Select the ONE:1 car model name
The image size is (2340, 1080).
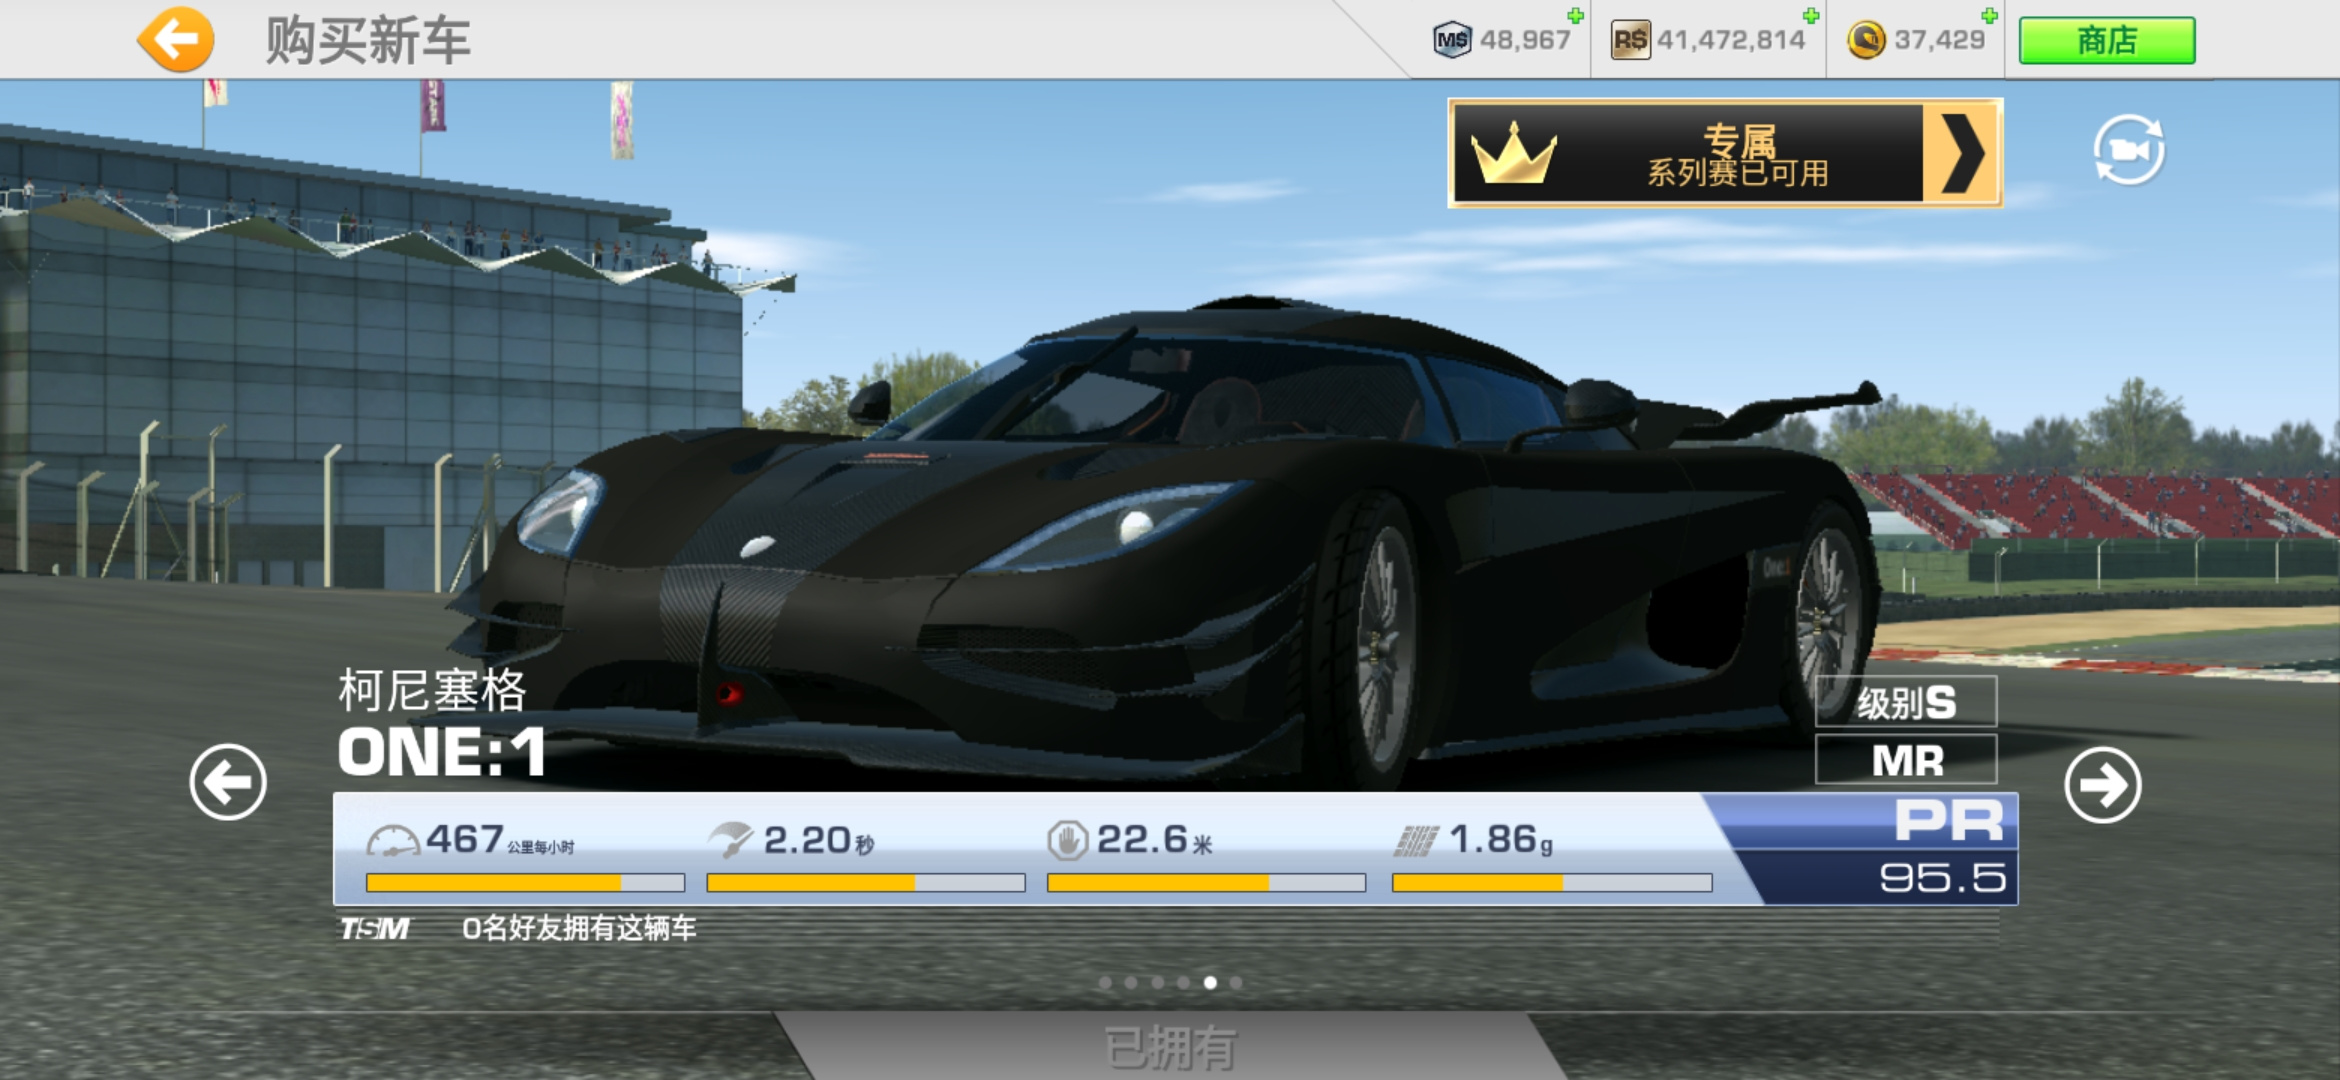441,752
